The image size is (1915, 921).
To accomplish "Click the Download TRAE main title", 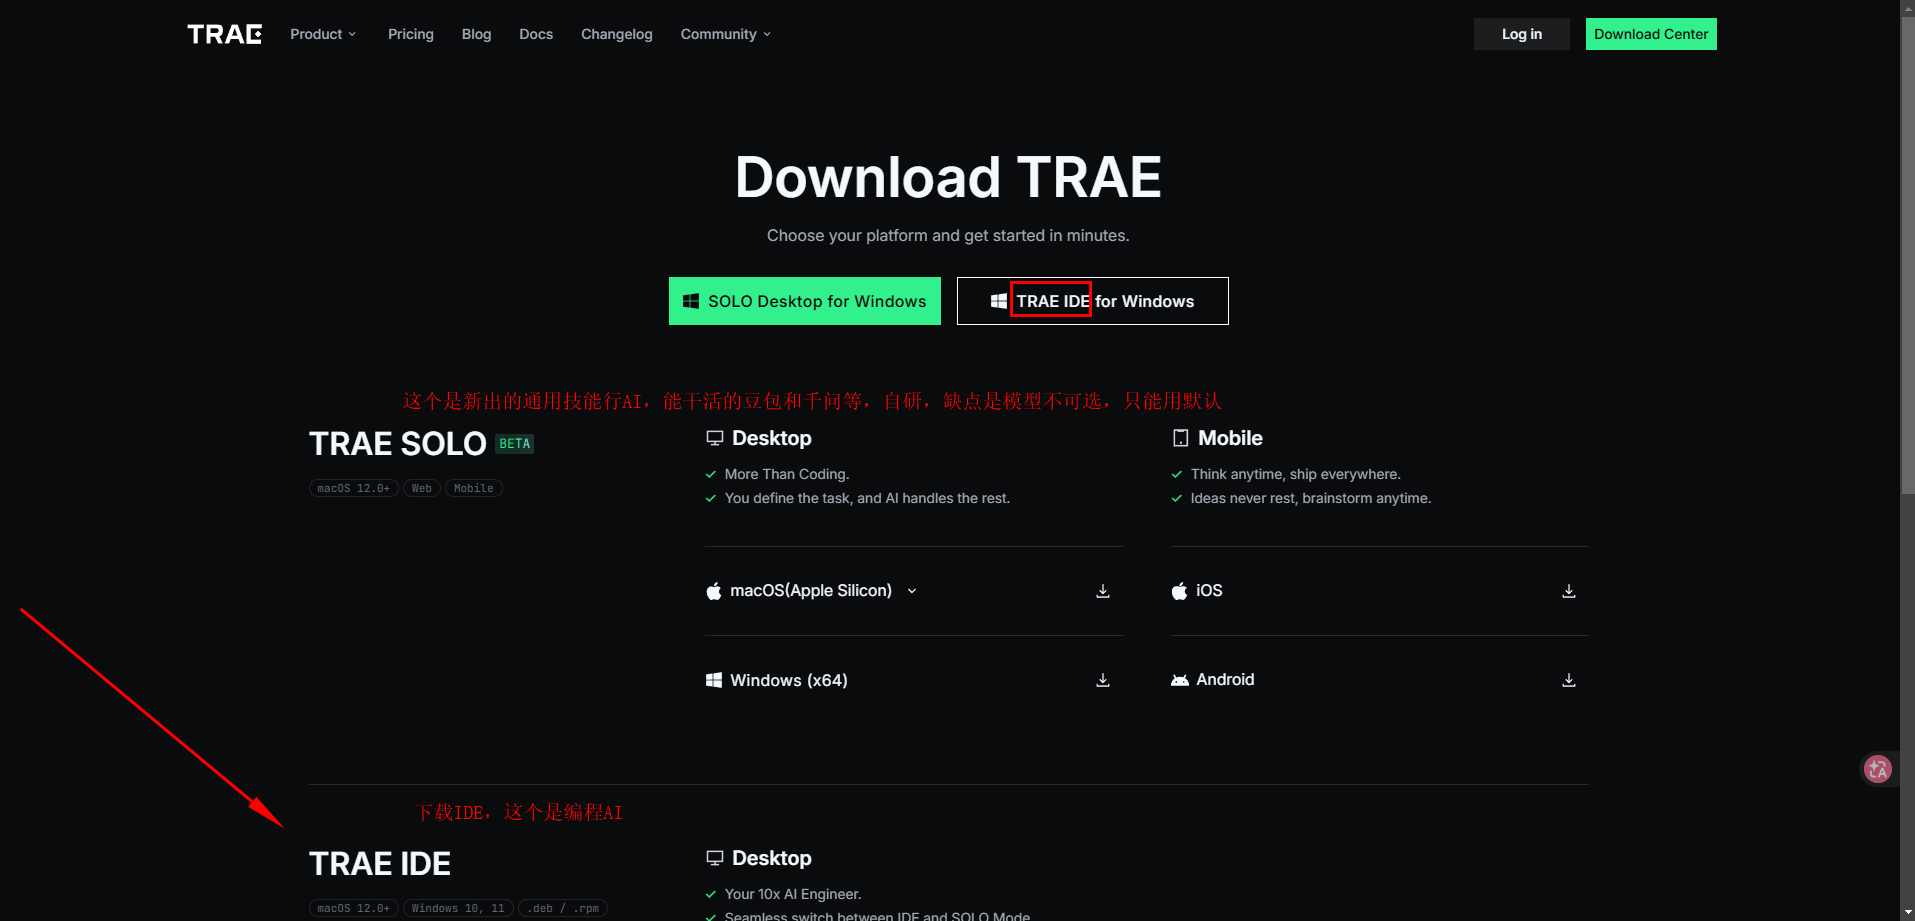I will pos(948,177).
